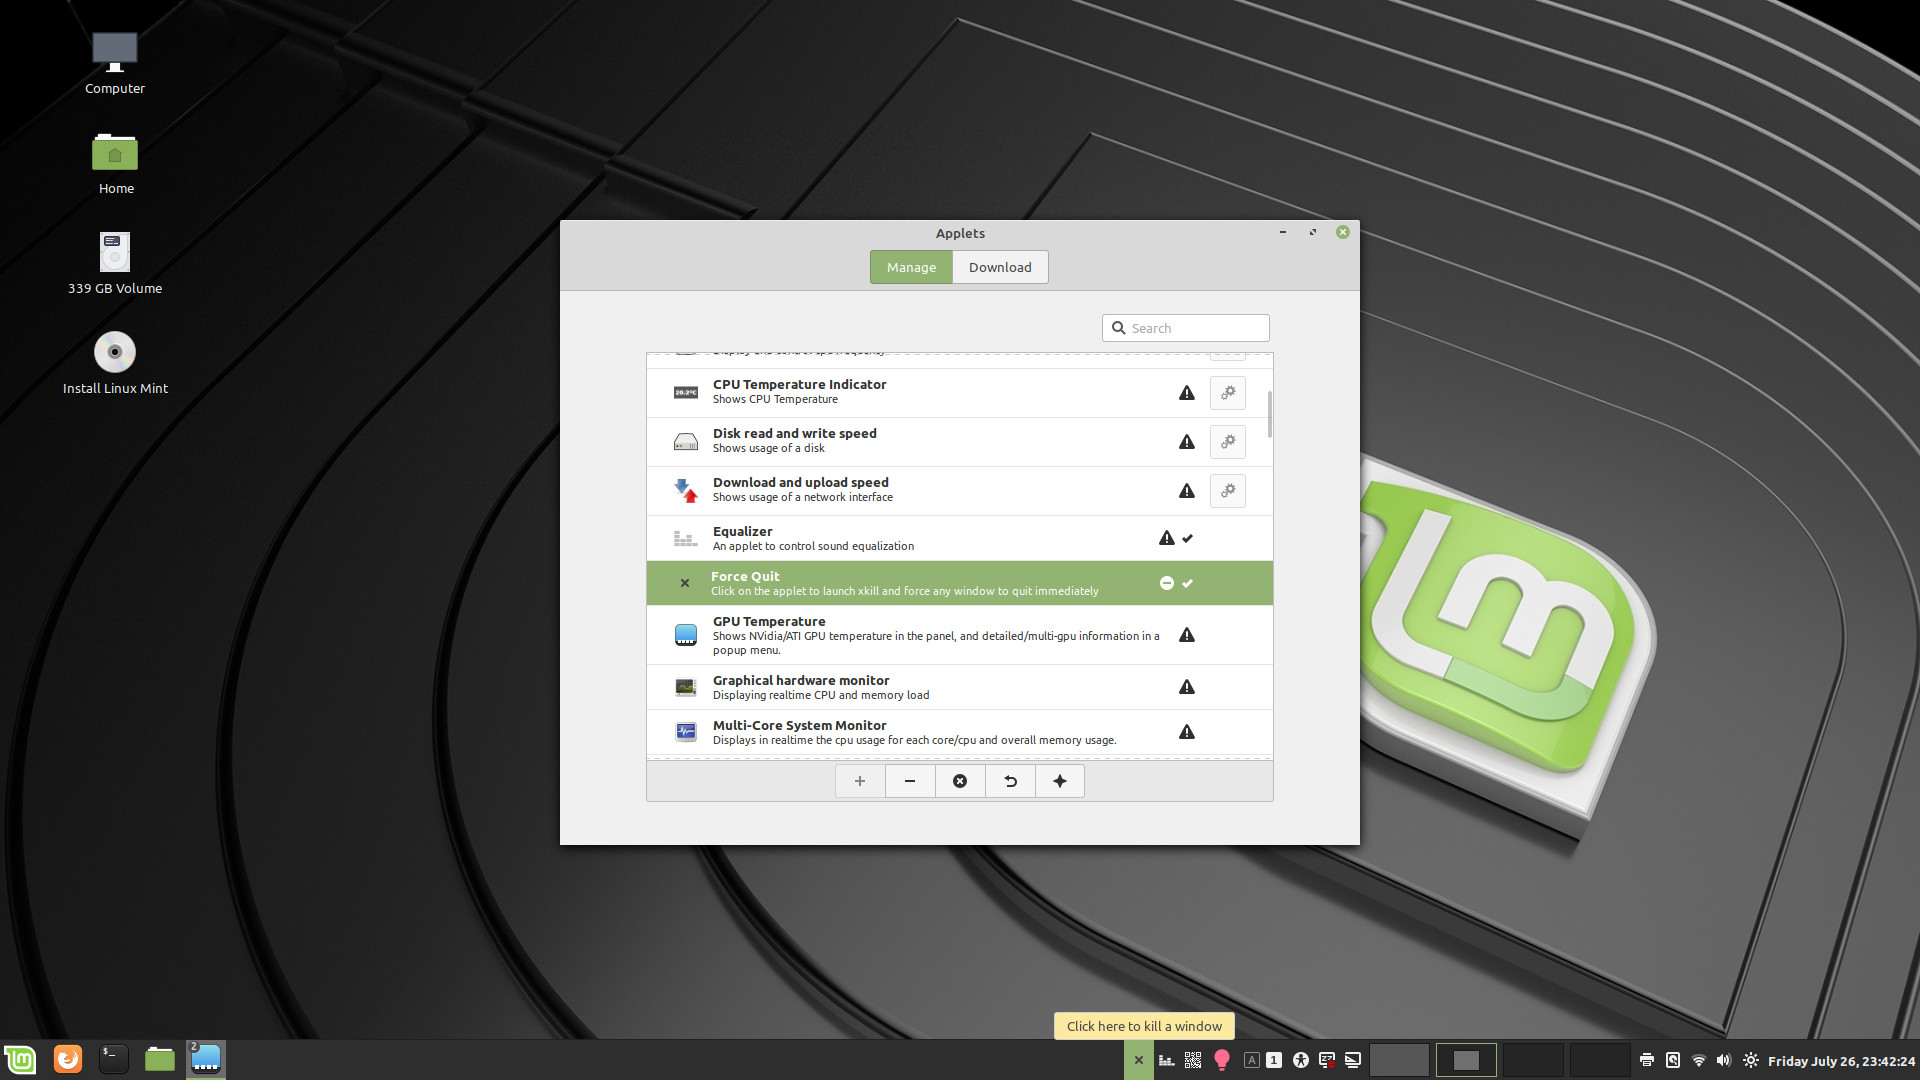Click the restore default applets button
The width and height of the screenshot is (1920, 1080).
[x=1010, y=779]
